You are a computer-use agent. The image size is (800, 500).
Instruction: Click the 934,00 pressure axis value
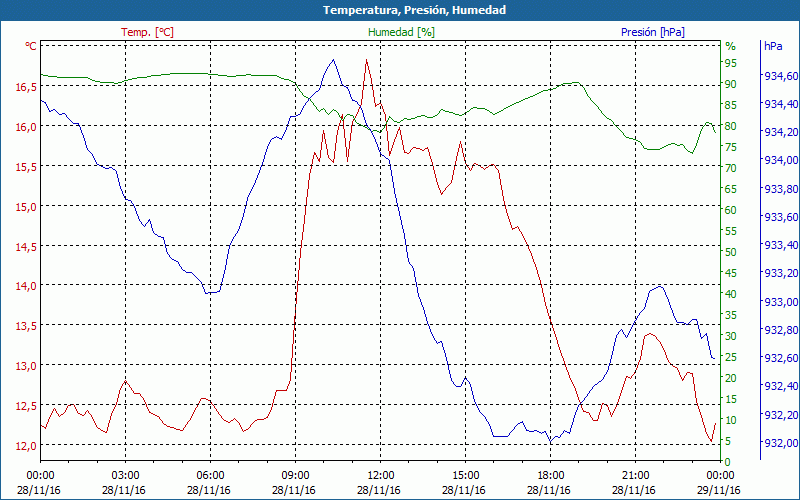(781, 161)
